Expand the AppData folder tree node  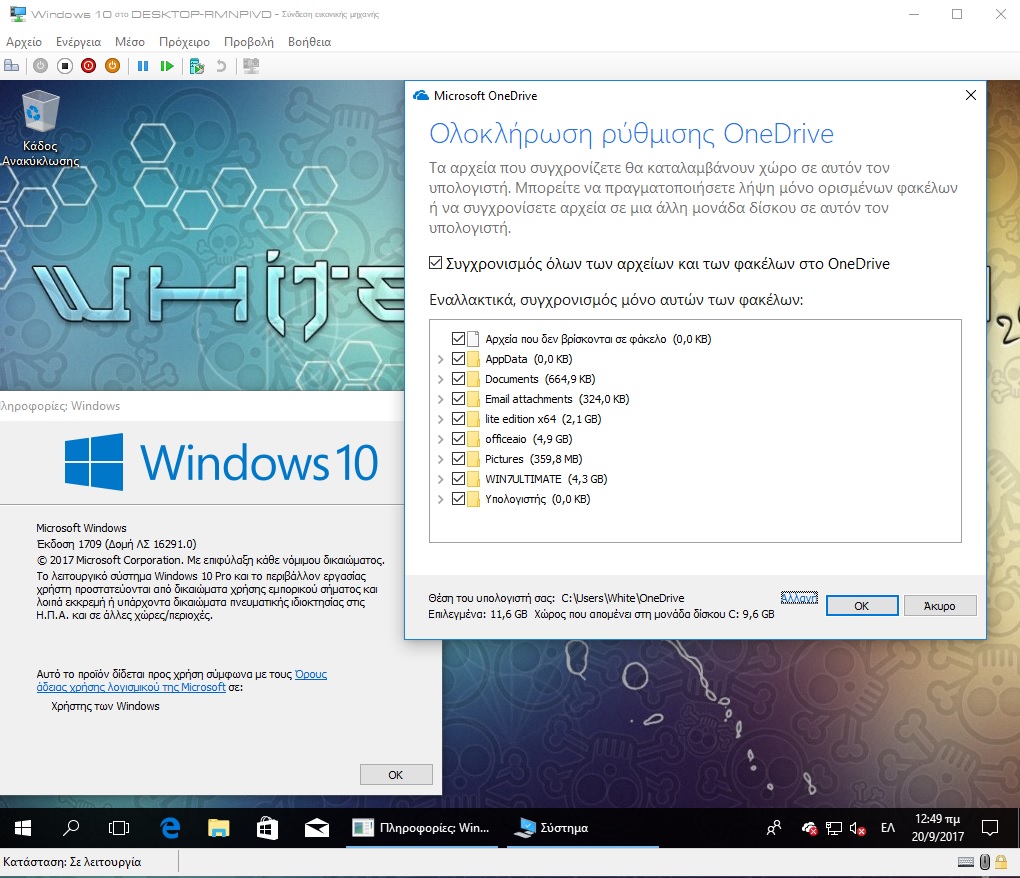440,359
